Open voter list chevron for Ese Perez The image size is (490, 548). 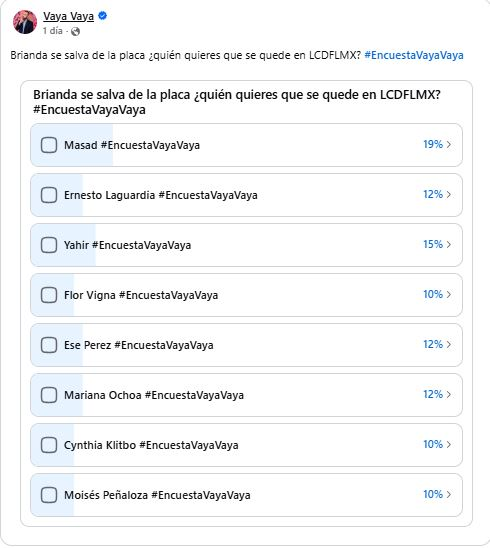(x=449, y=344)
